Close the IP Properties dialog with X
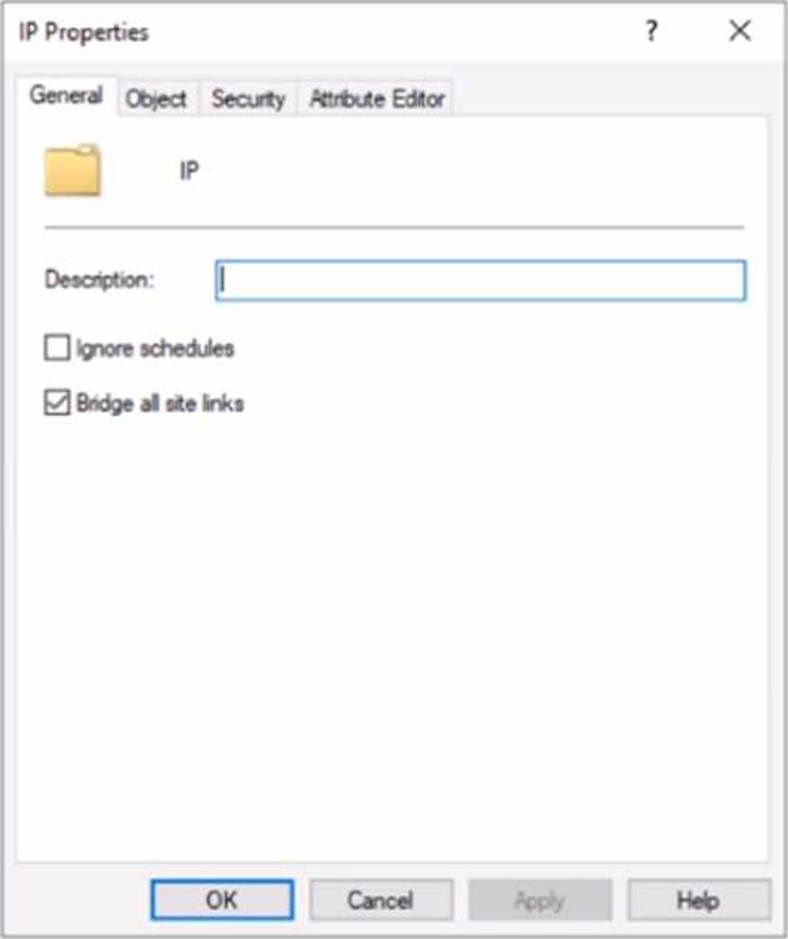Viewport: 788px width, 939px height. click(x=740, y=31)
